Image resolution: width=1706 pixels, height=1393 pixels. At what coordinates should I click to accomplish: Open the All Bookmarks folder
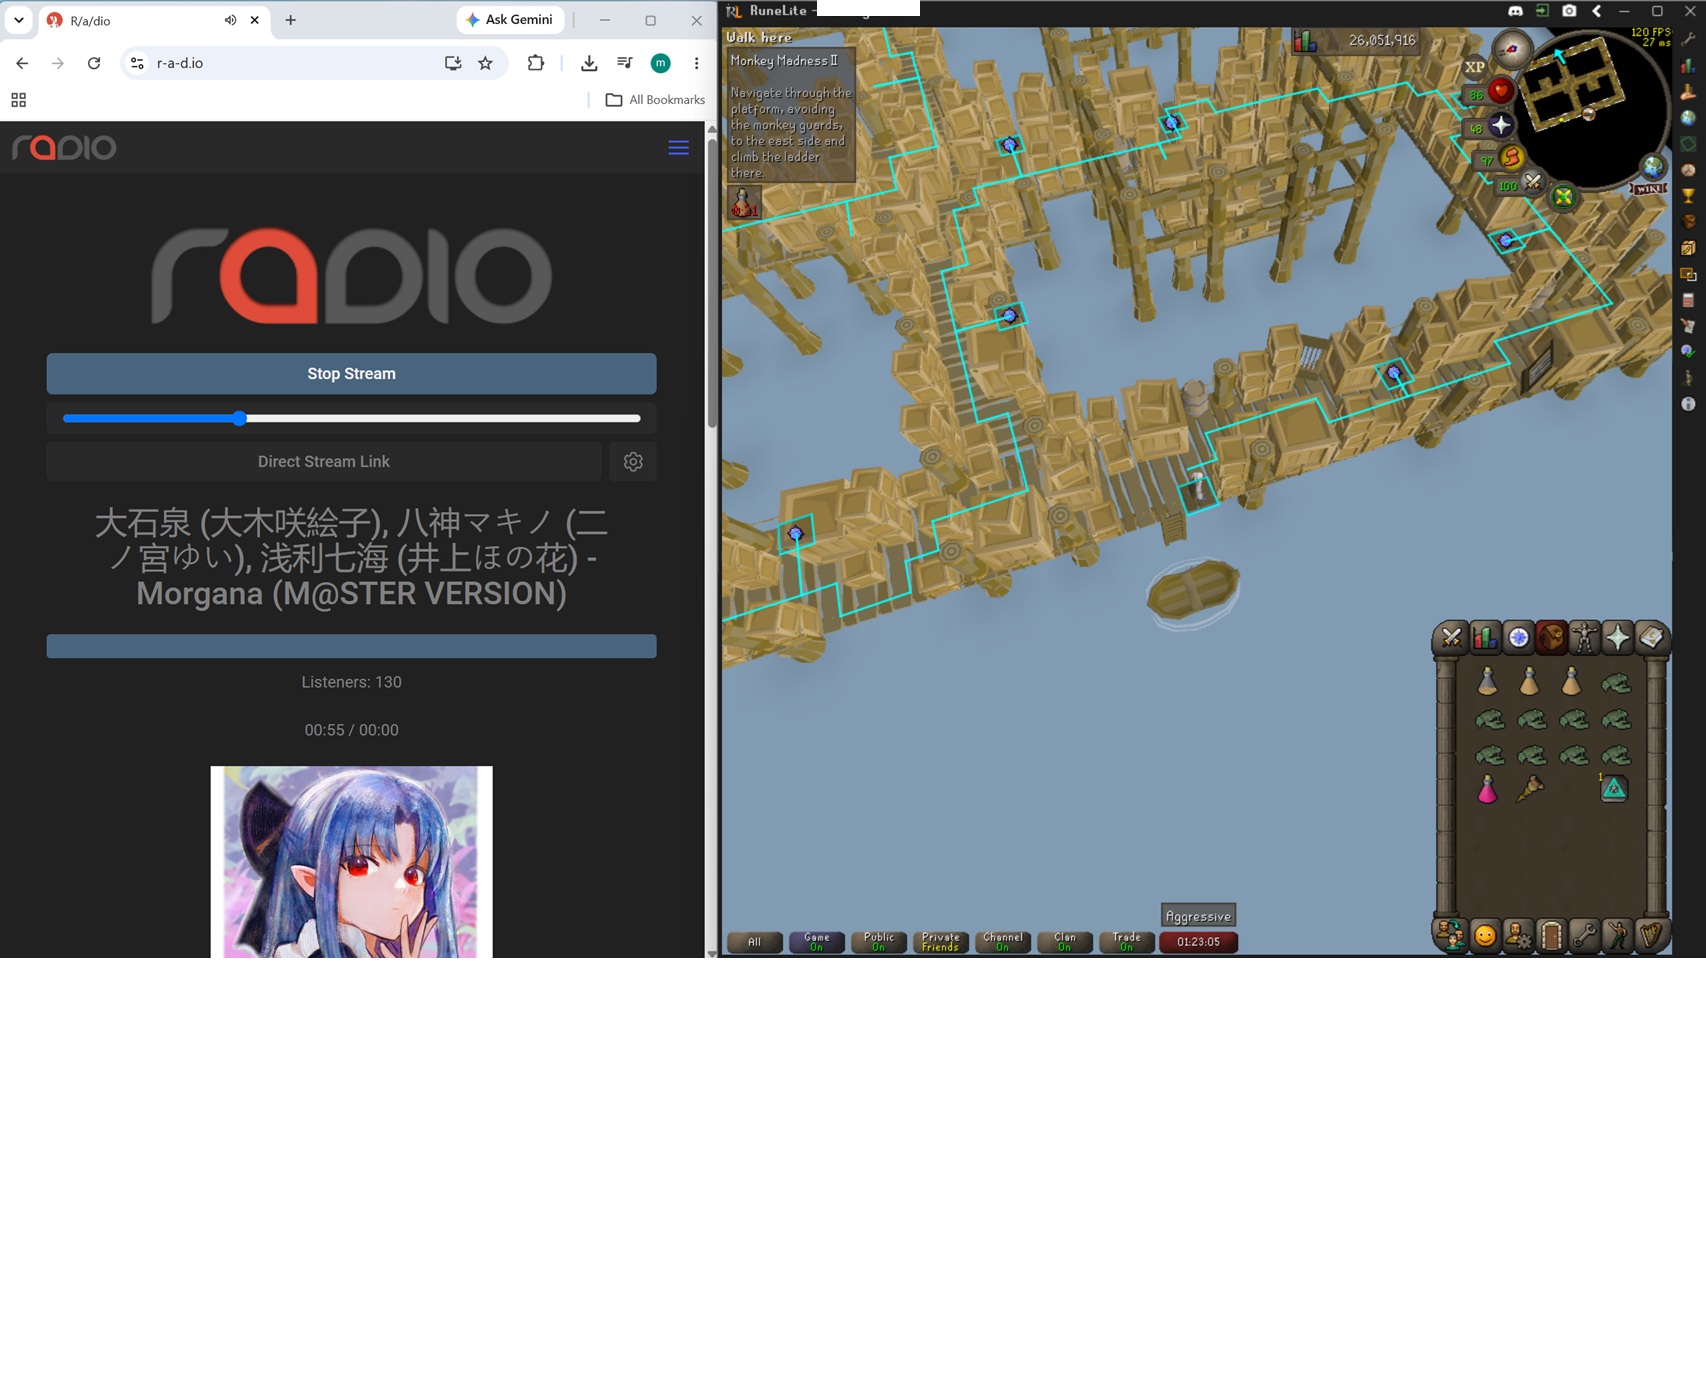tap(655, 100)
